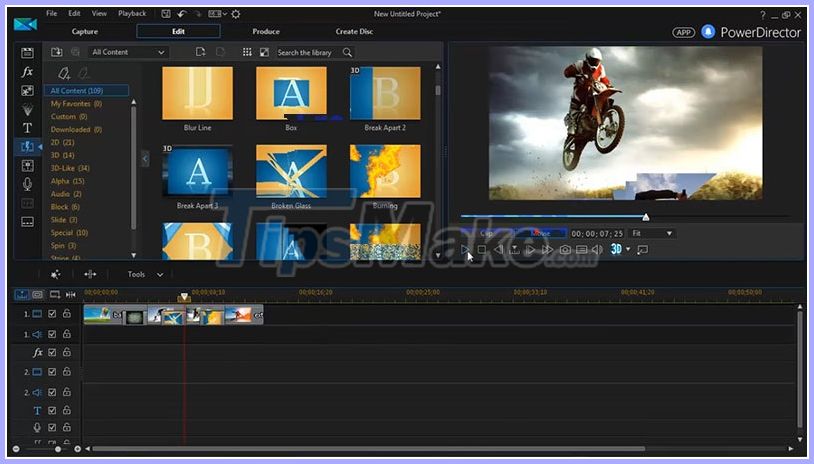Select the 3D-Like (34) tag
Viewport: 814px width, 464px height.
tap(70, 168)
